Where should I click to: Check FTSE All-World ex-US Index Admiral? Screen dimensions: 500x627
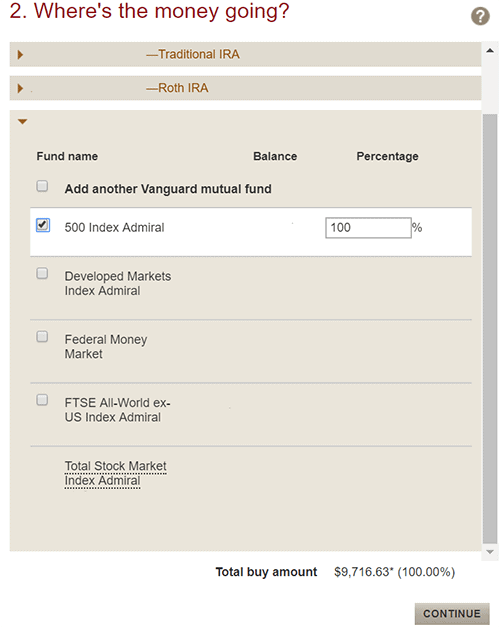click(42, 400)
